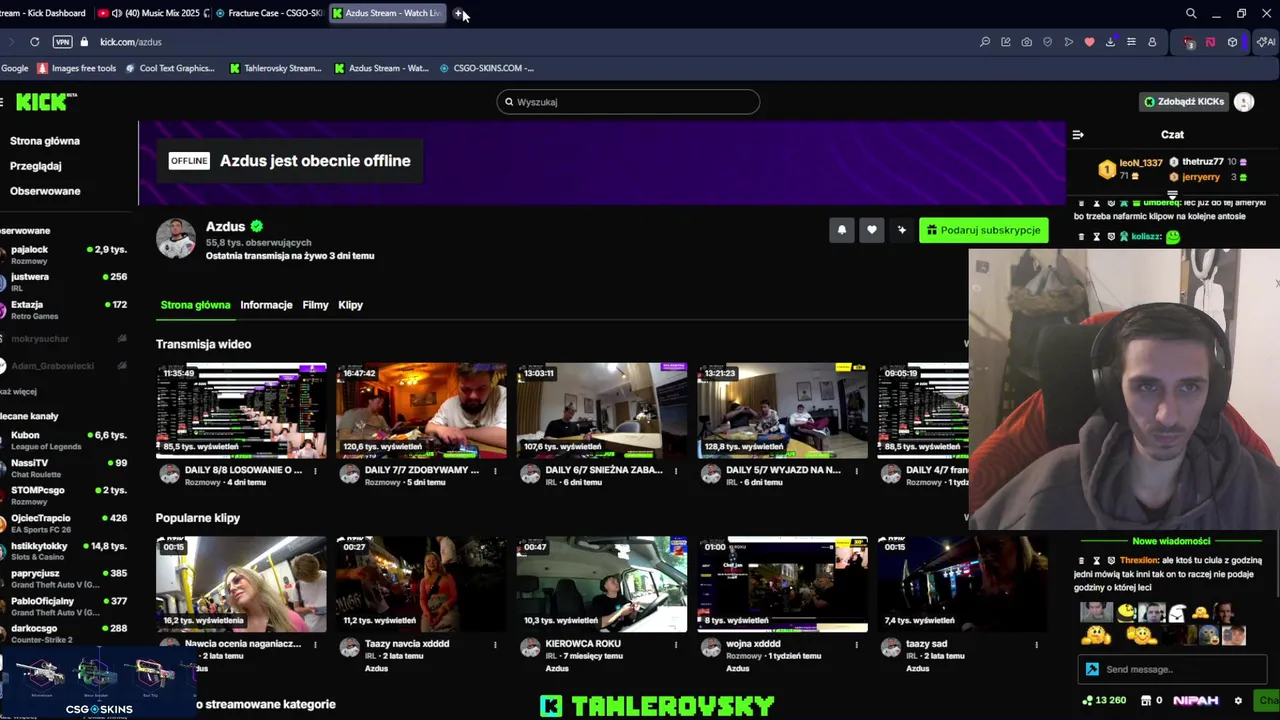The height and width of the screenshot is (720, 1280).
Task: Open pajalock channel in followed list
Action: click(x=65, y=254)
